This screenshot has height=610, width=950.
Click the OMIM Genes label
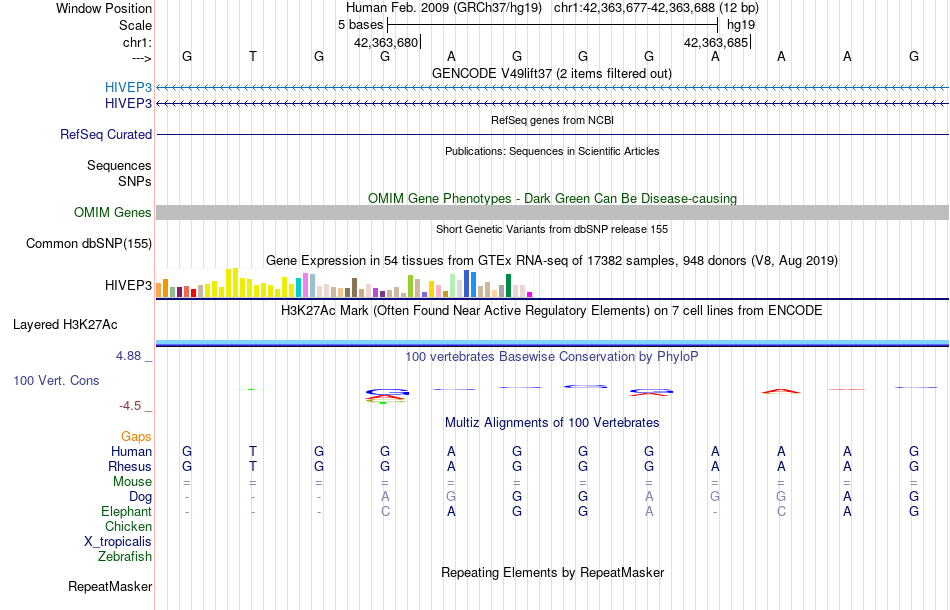113,213
